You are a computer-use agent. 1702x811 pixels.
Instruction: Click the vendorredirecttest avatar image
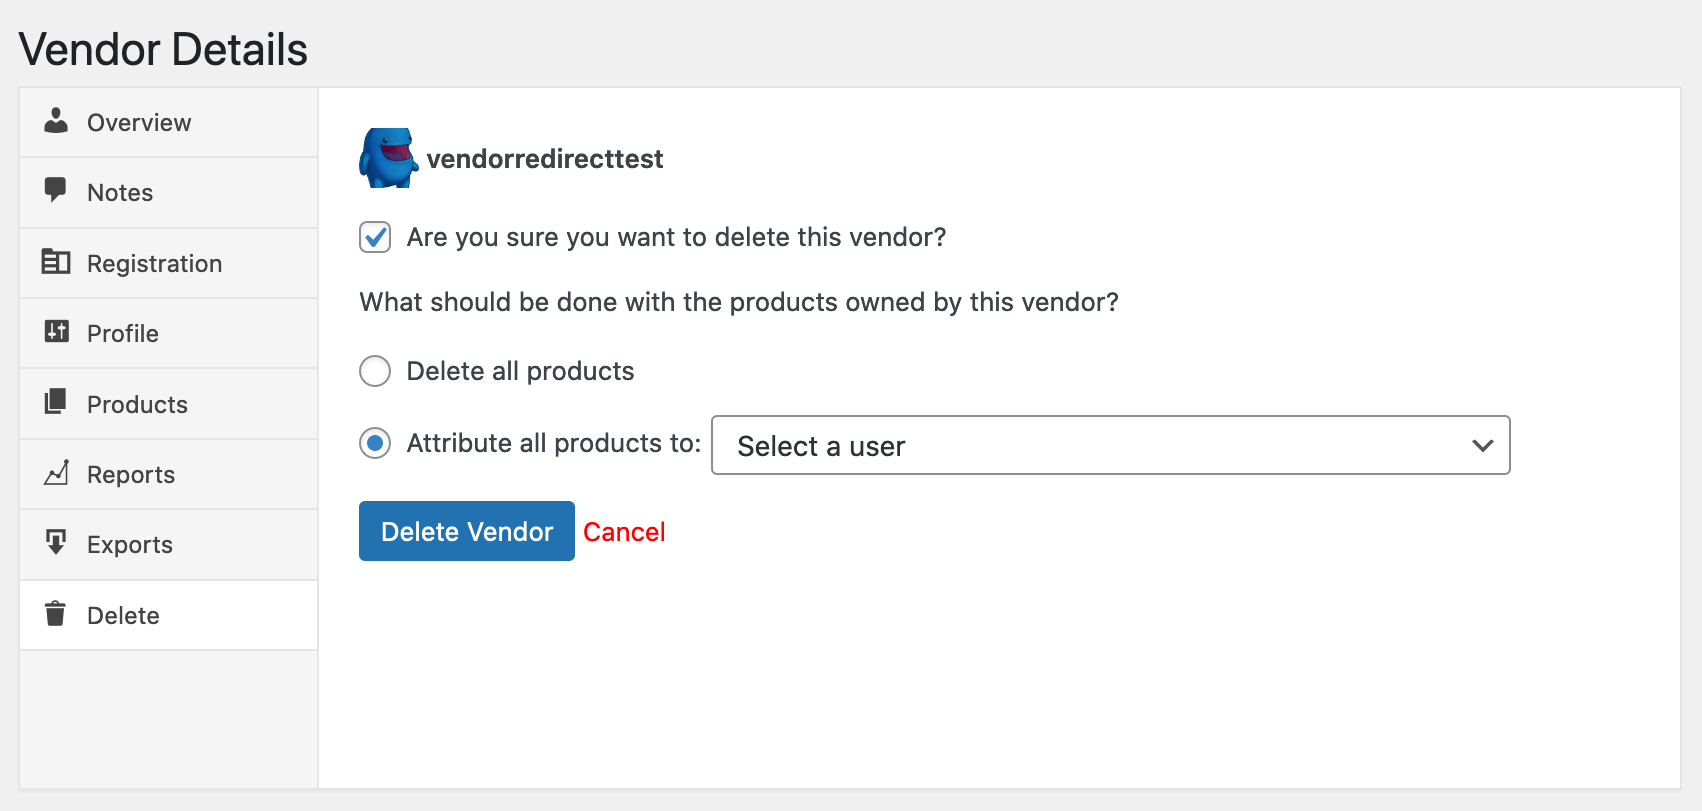coord(388,158)
